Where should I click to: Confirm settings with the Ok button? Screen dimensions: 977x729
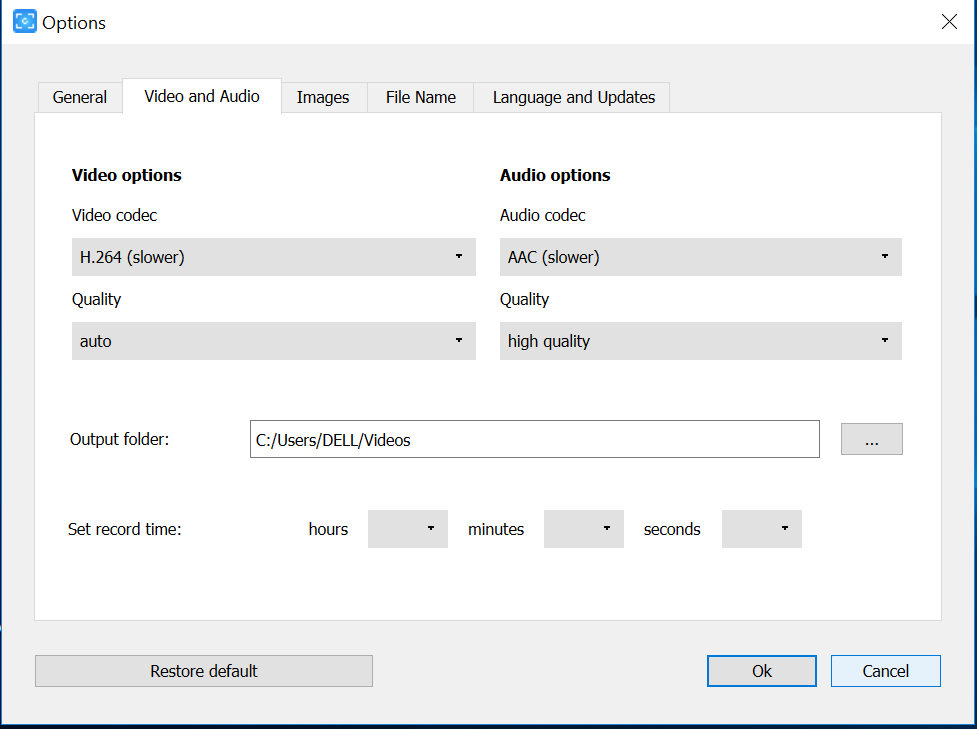[761, 671]
